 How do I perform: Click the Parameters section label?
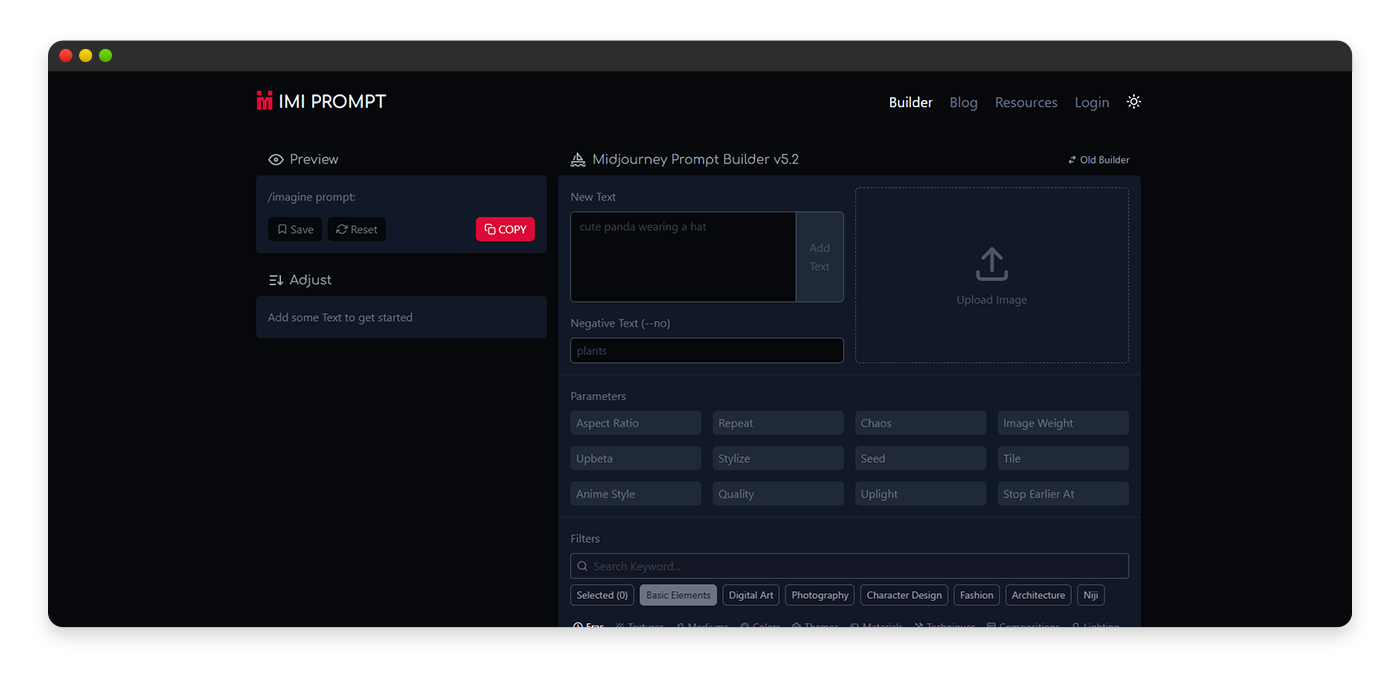598,396
